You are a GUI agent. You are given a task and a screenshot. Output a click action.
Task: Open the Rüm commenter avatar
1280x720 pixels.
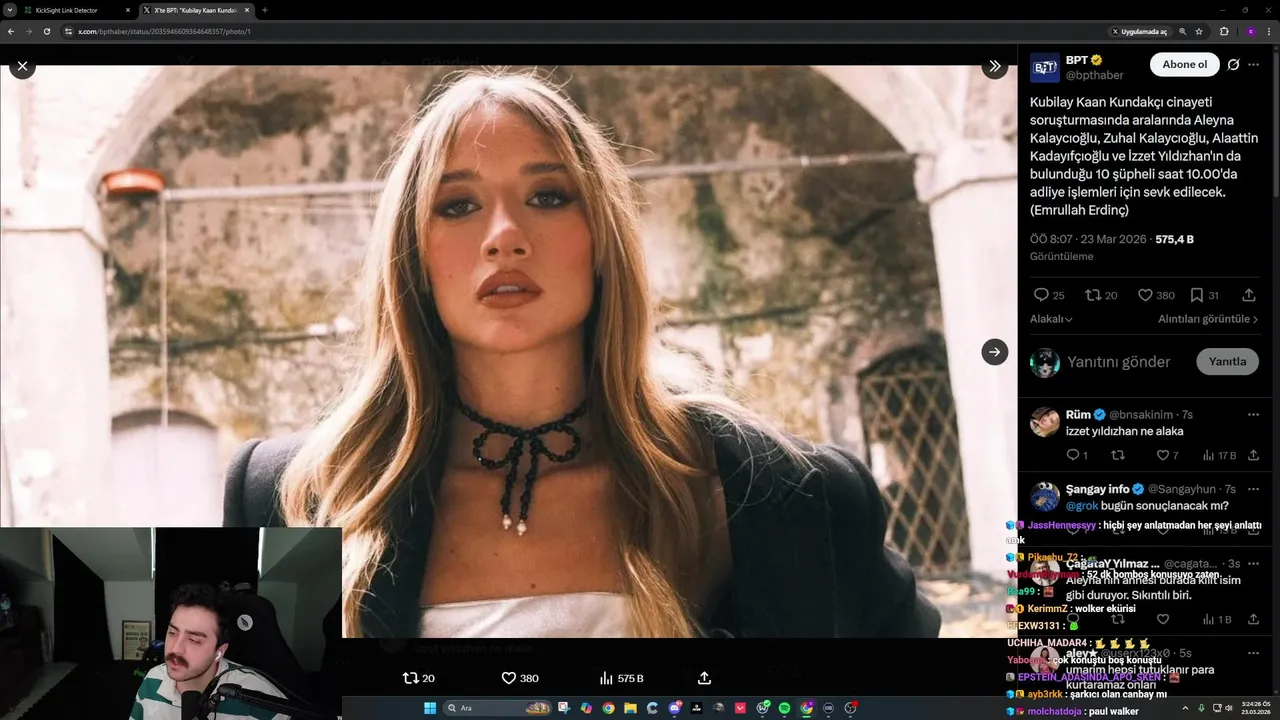coord(1045,422)
